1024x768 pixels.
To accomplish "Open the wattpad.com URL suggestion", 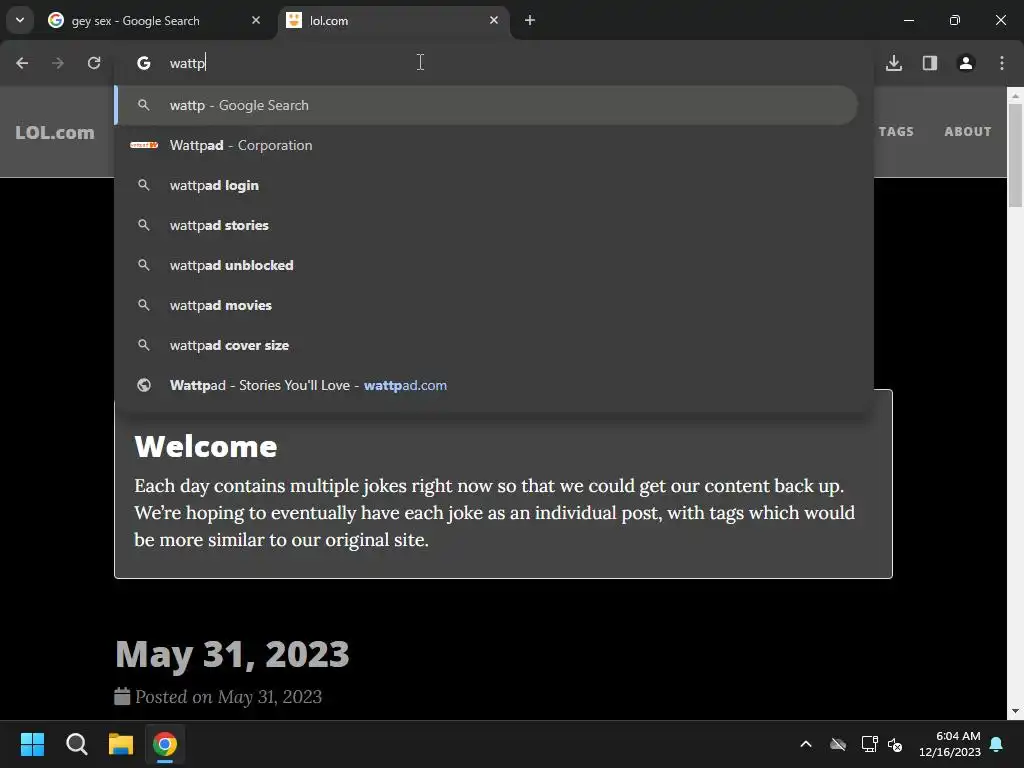I will [x=486, y=385].
